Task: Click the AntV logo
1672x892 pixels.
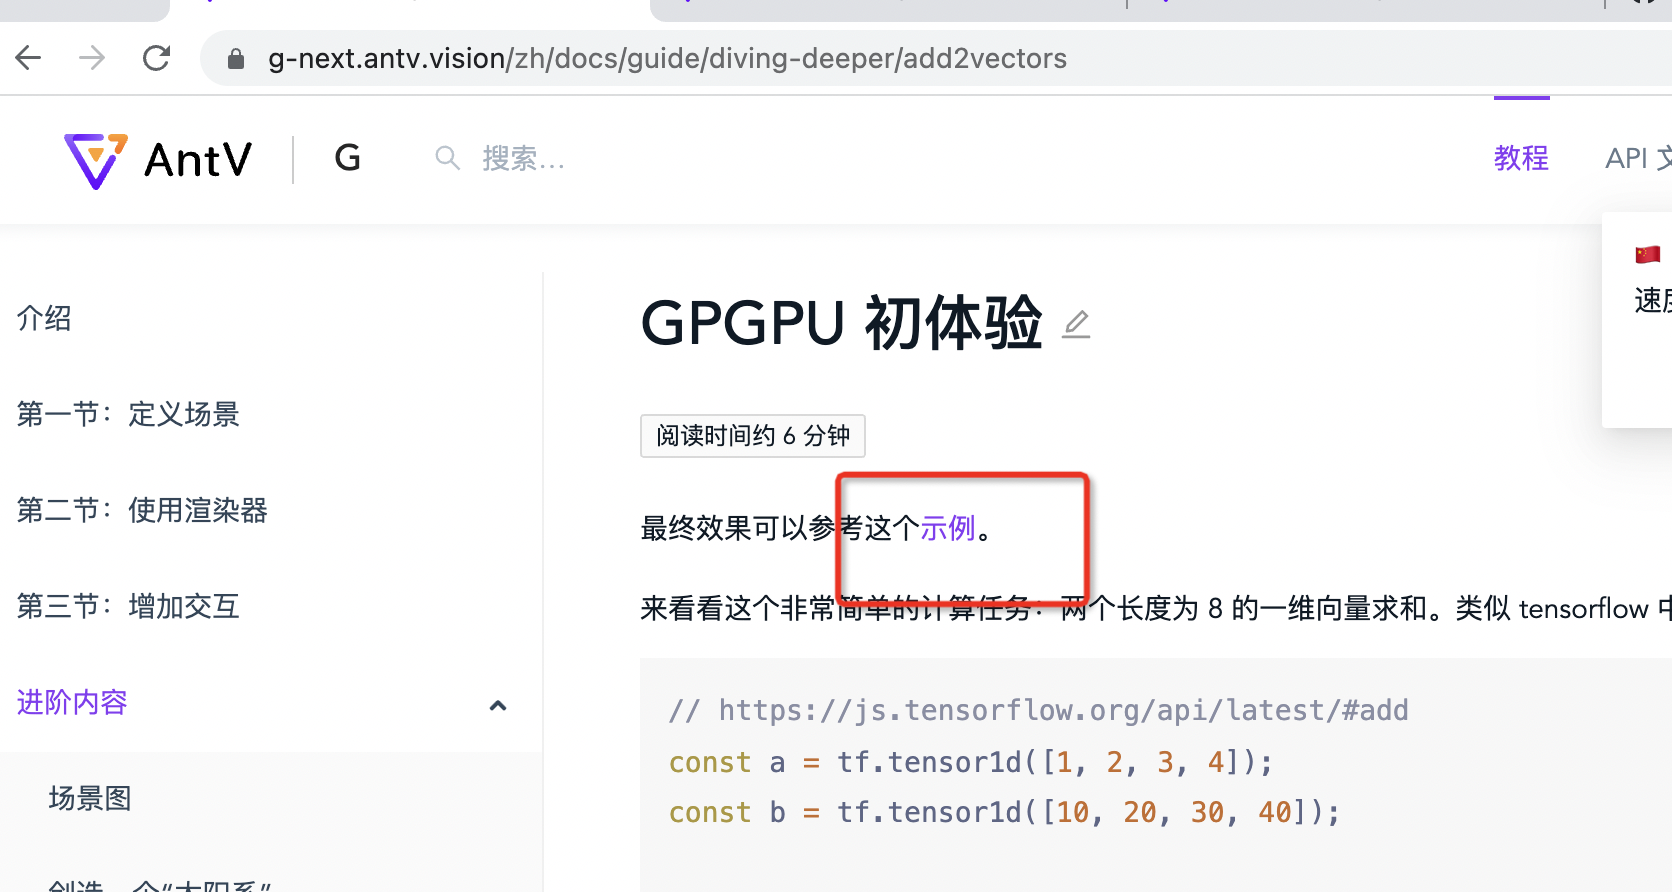Action: point(158,160)
